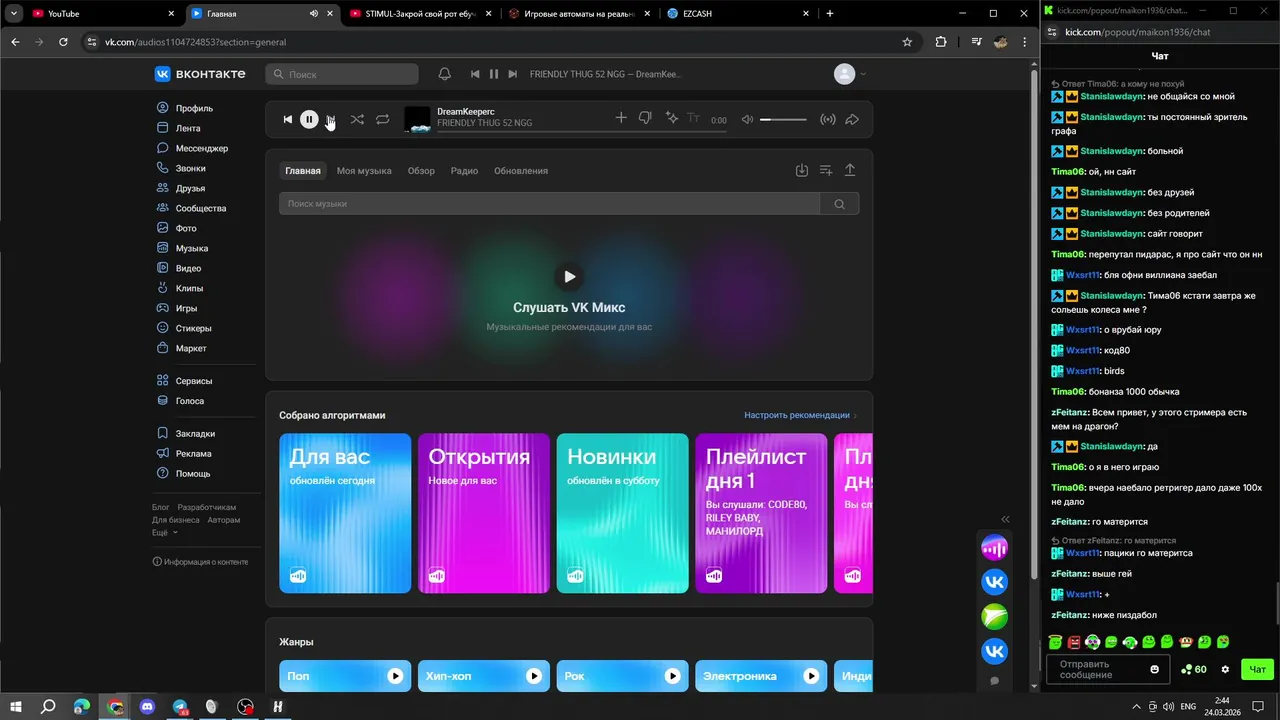Dislike the current track
Image resolution: width=1280 pixels, height=720 pixels.
click(645, 118)
